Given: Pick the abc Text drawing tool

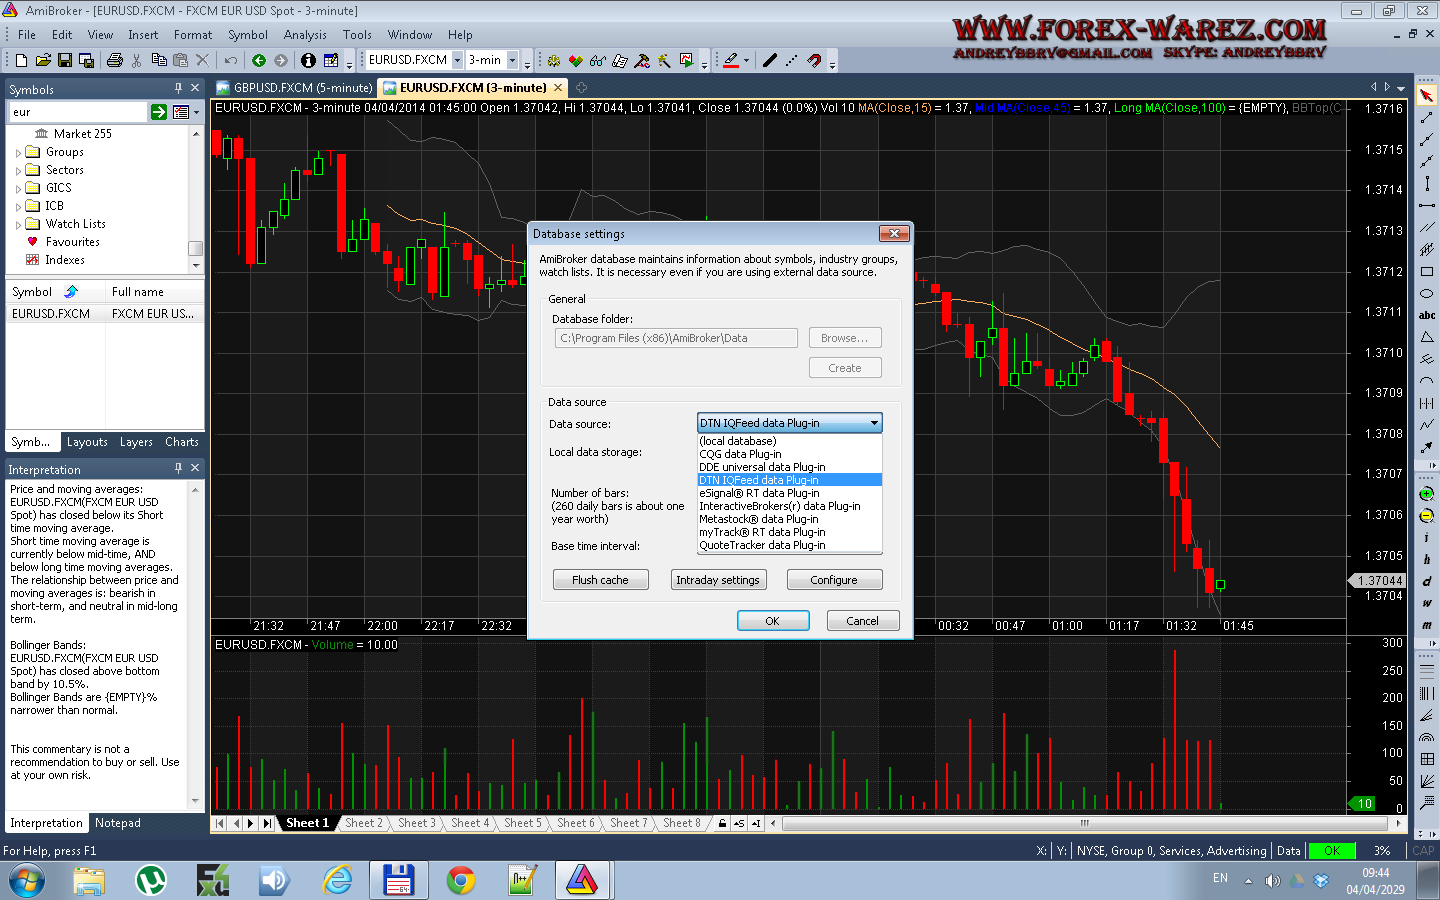Looking at the screenshot, I should click(1427, 315).
